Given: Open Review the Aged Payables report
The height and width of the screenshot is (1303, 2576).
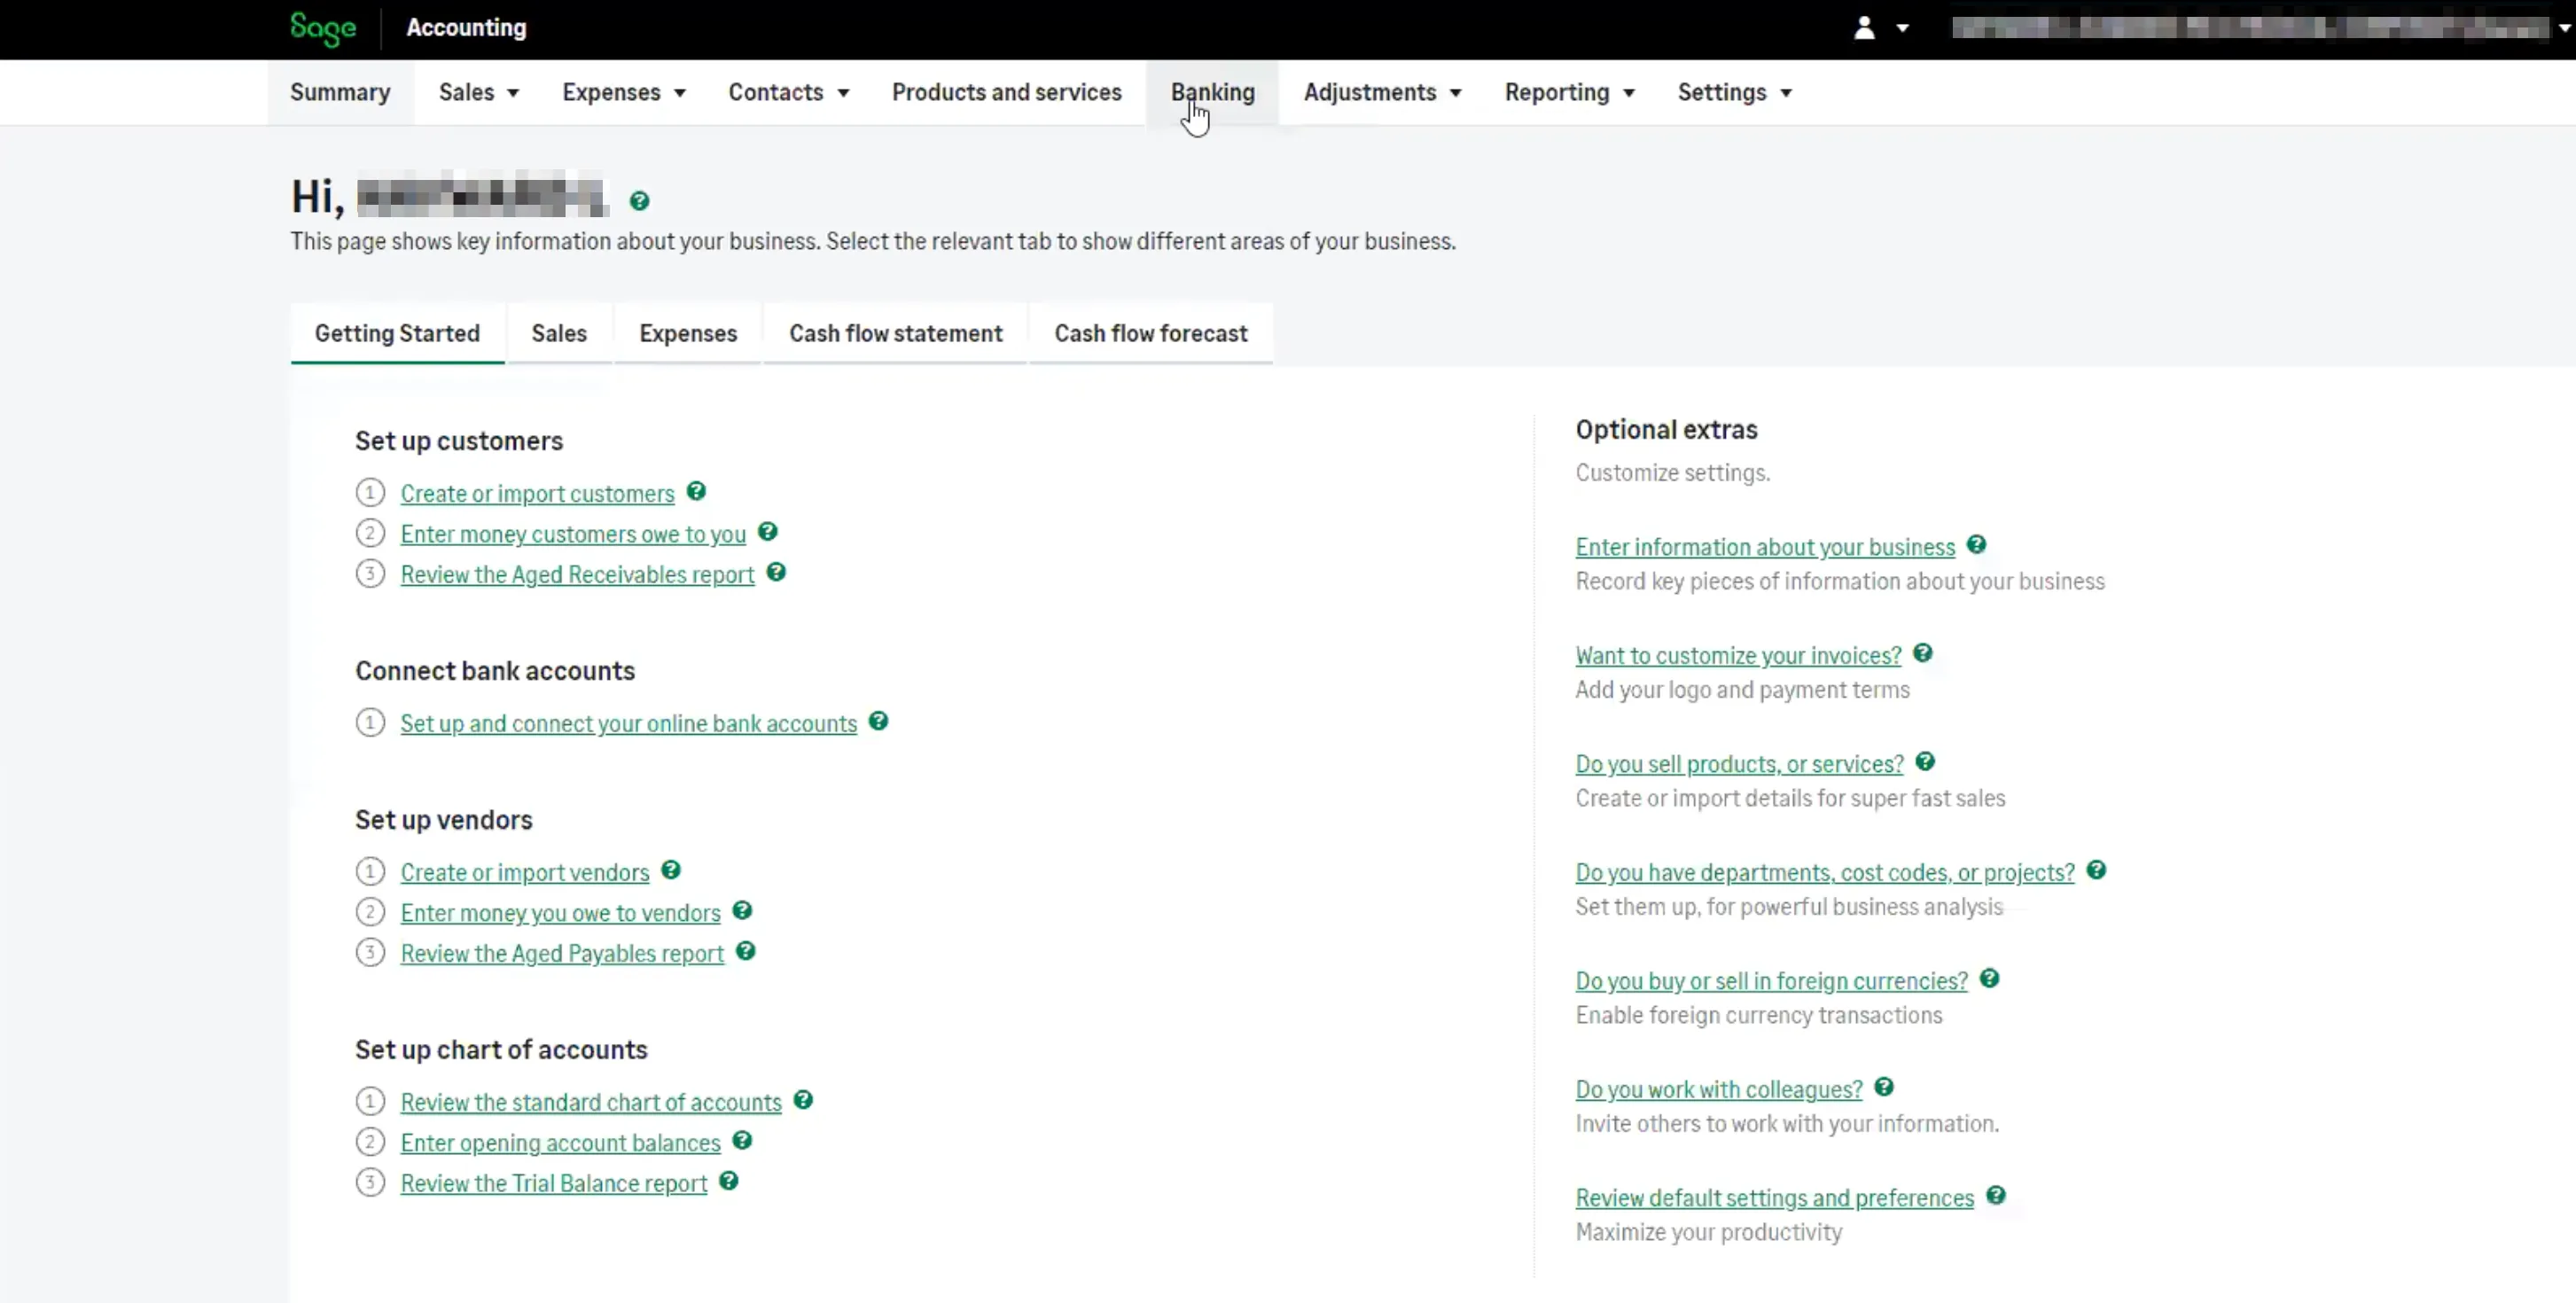Looking at the screenshot, I should [x=562, y=954].
